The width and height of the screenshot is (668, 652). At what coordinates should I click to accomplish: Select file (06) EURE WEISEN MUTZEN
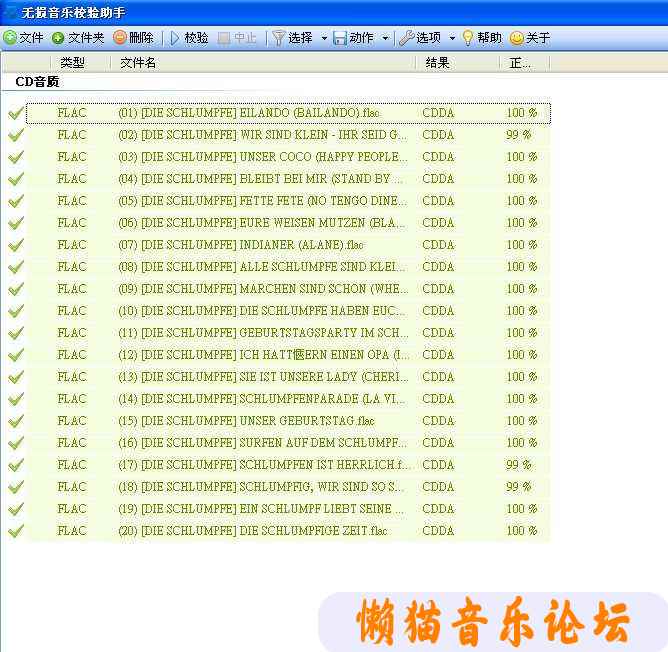pos(262,223)
